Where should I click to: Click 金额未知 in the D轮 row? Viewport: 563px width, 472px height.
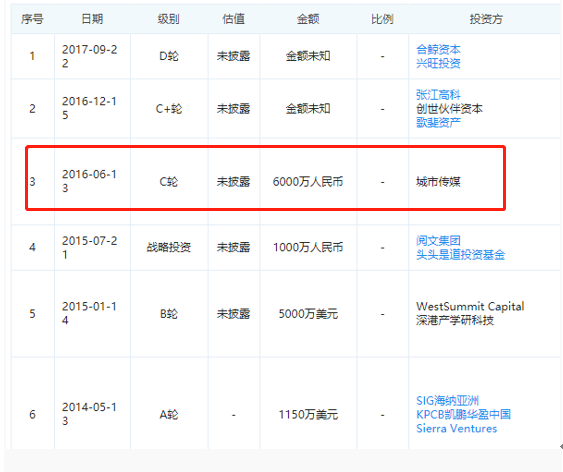[308, 56]
